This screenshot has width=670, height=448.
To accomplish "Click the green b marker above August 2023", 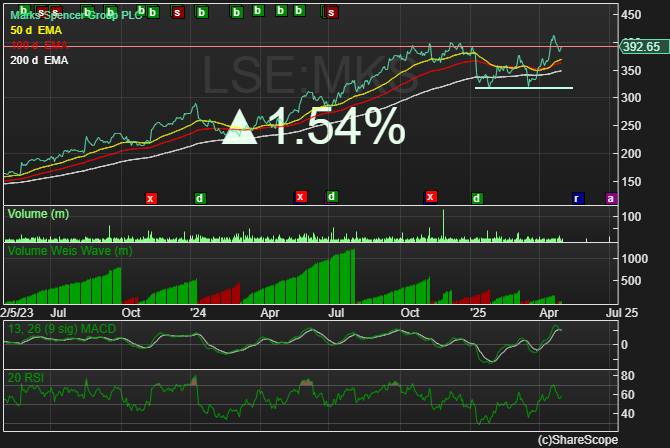I will (87, 13).
